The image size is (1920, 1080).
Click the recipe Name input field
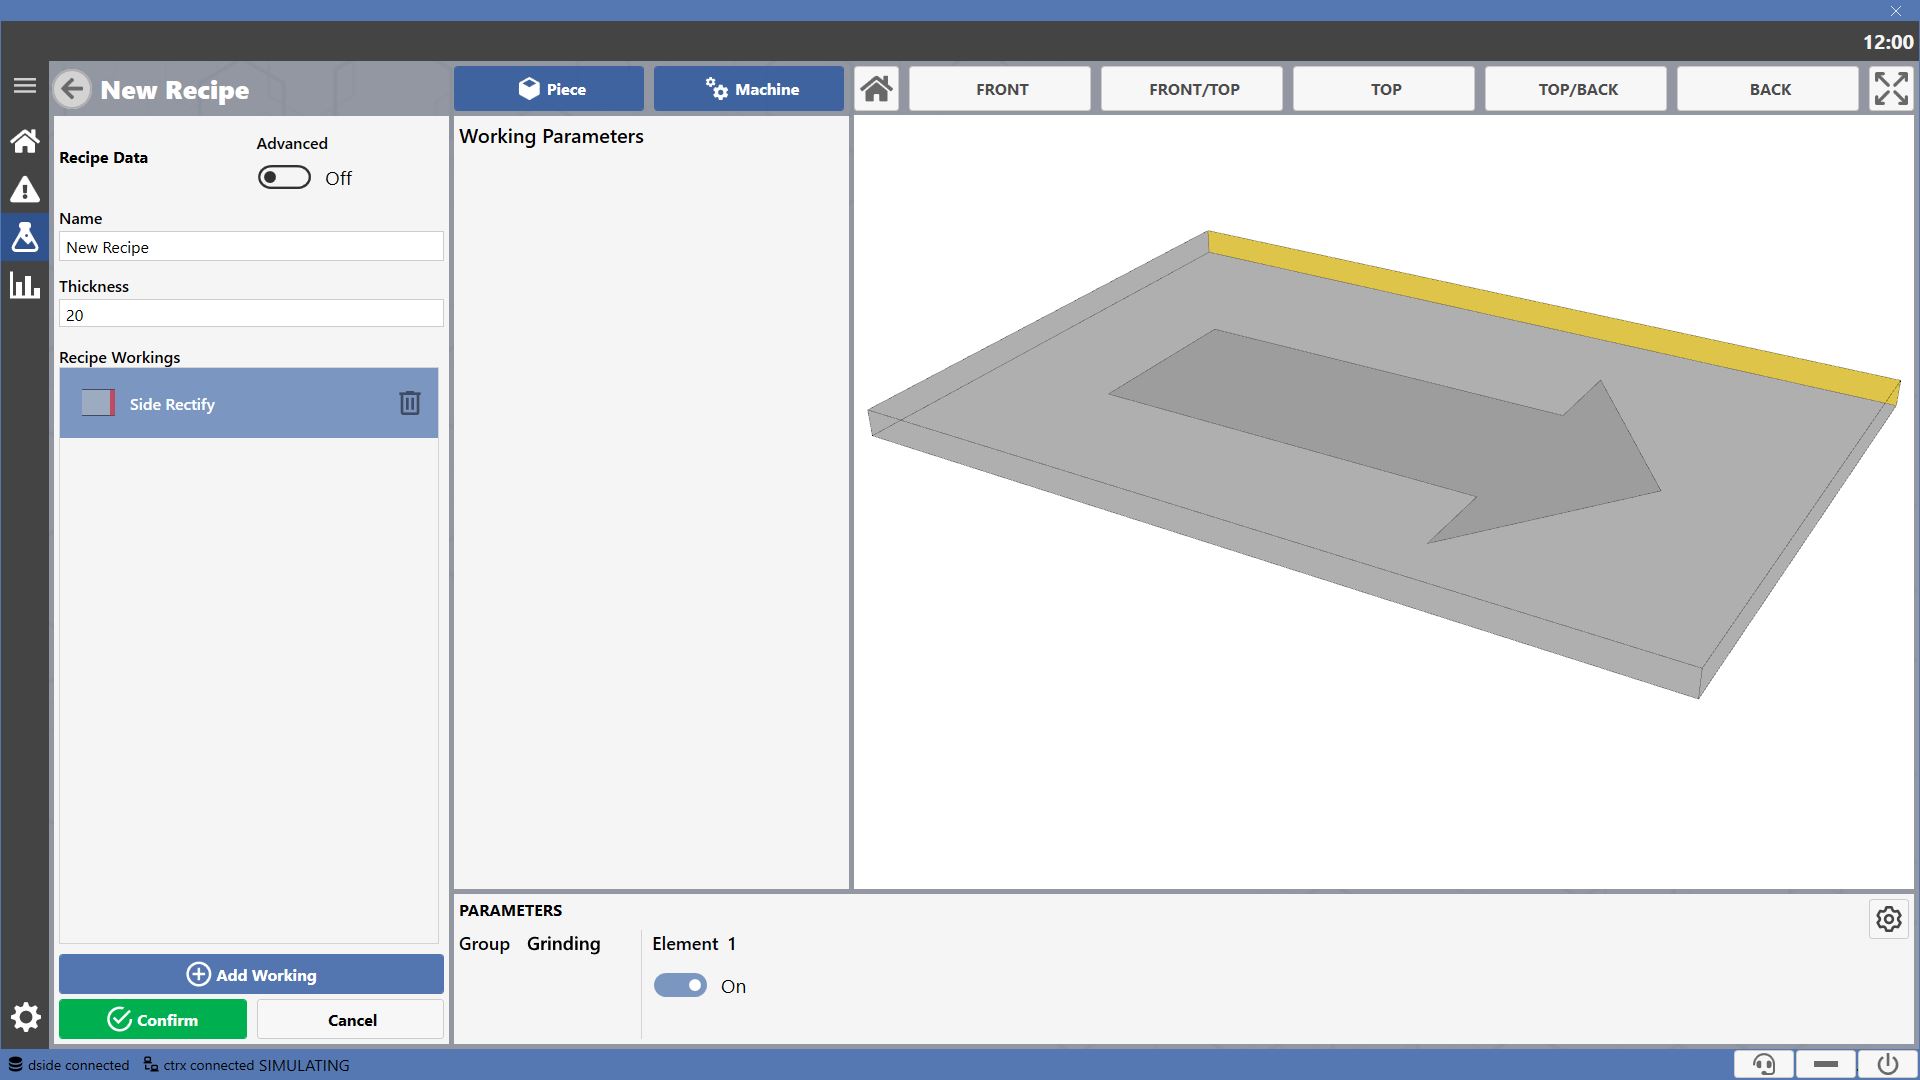pyautogui.click(x=251, y=247)
